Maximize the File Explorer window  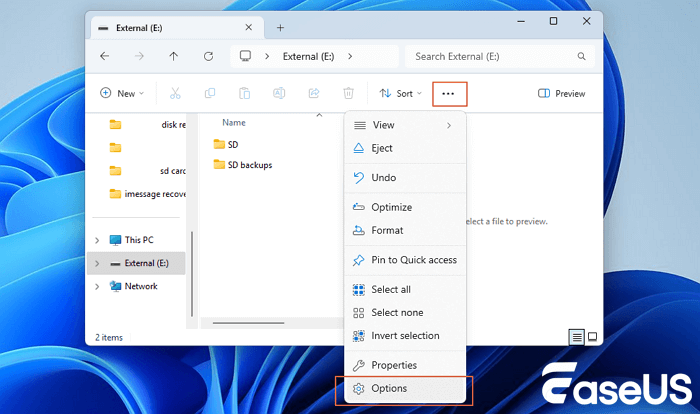click(554, 21)
